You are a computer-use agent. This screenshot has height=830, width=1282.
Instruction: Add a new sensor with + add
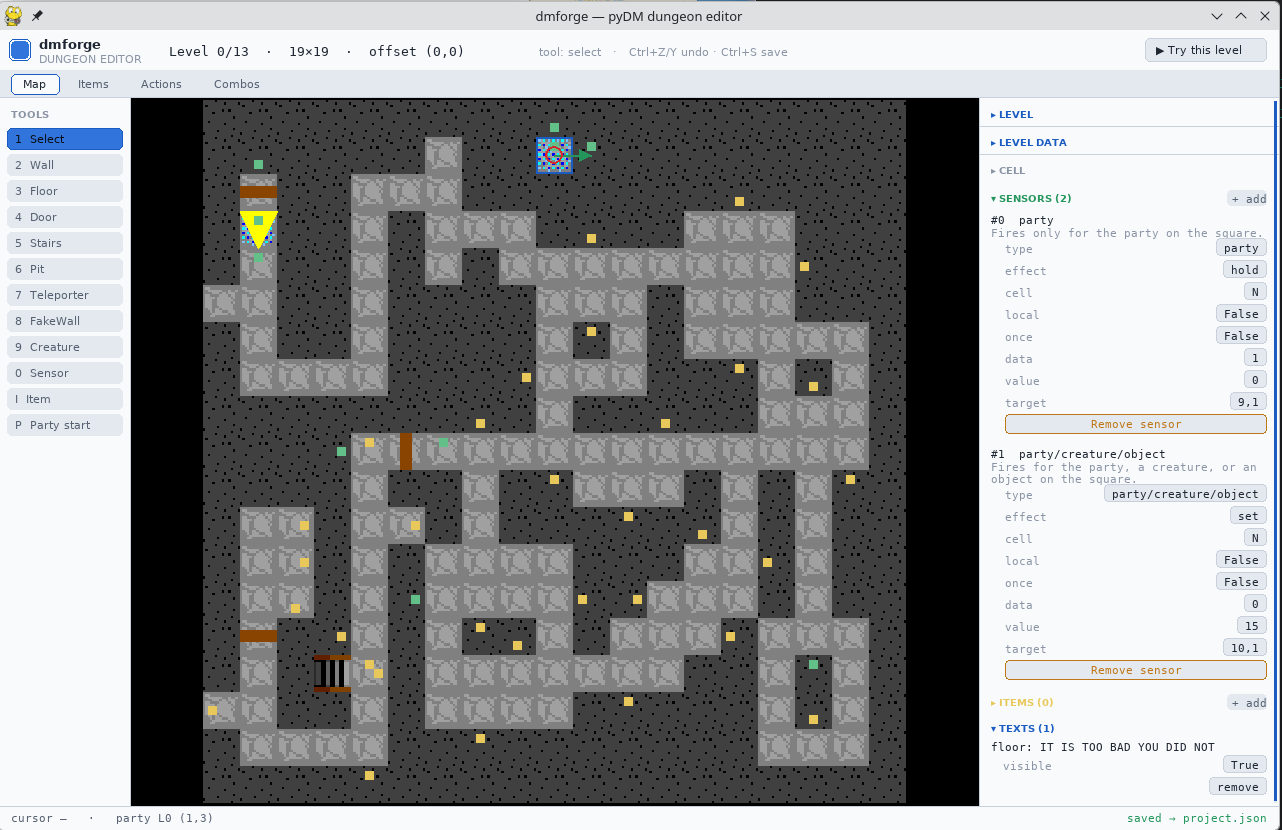coord(1248,199)
